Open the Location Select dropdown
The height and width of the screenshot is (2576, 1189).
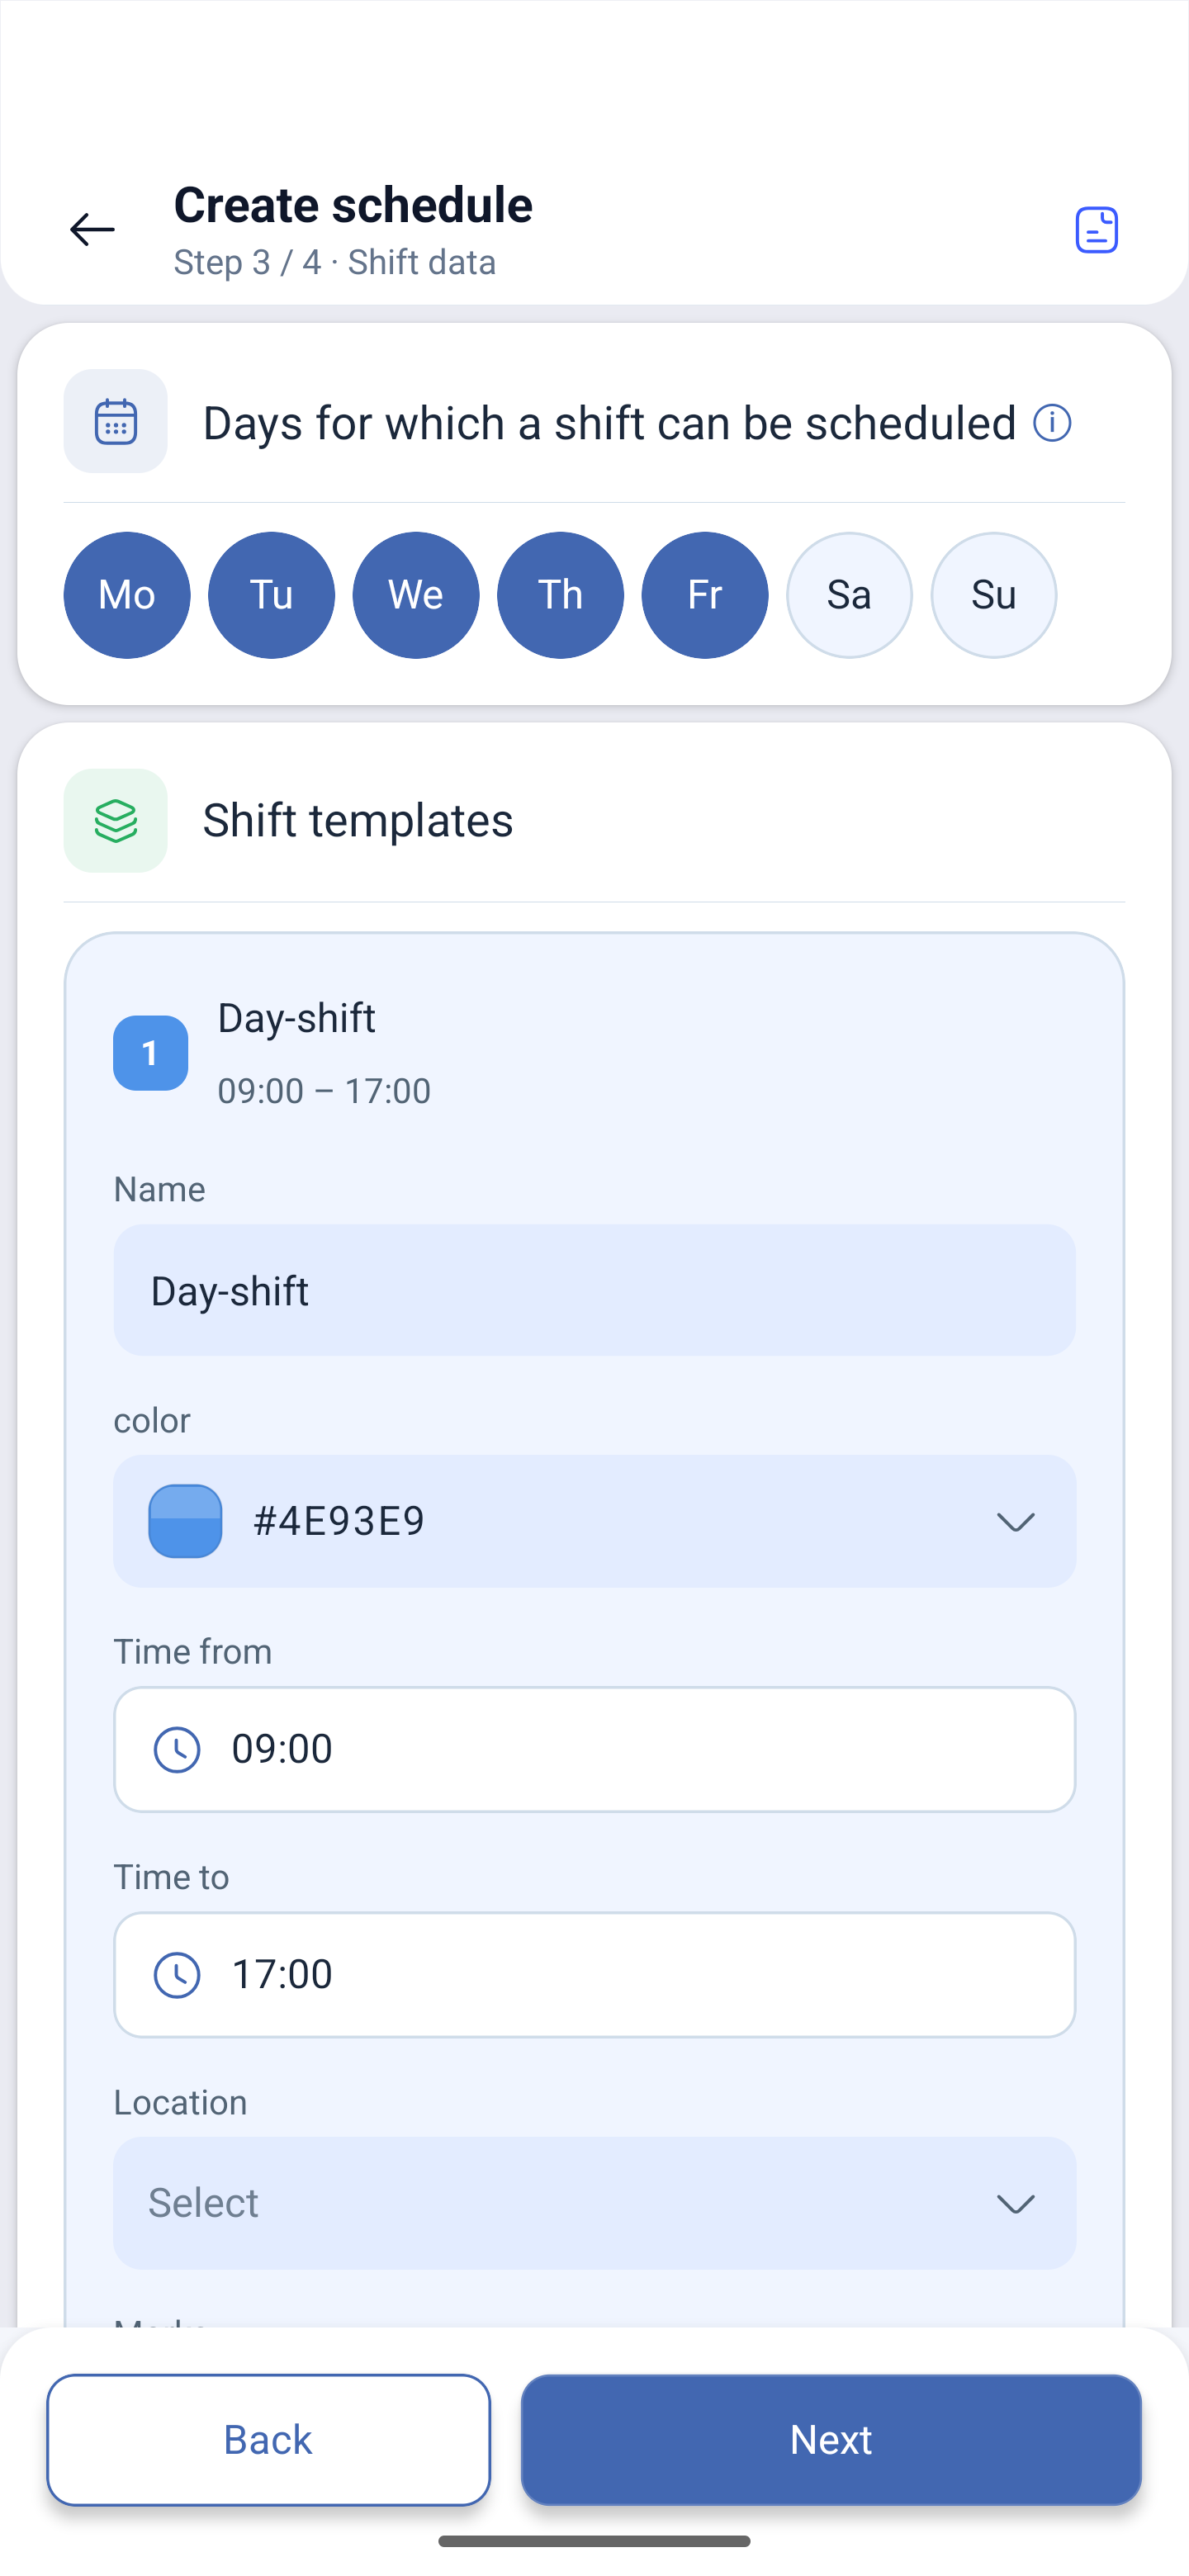(x=594, y=2203)
